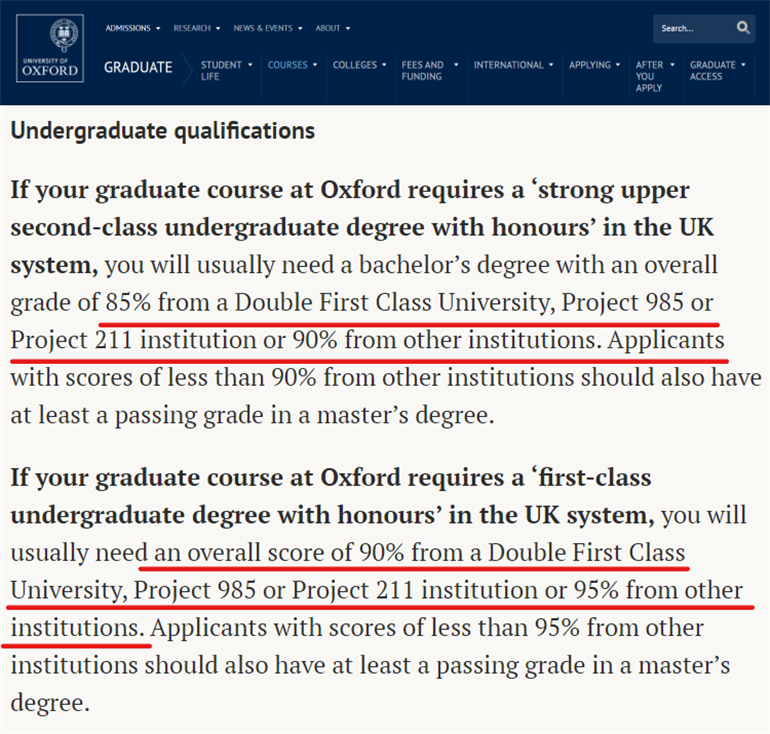Expand the Student Life dropdown arrow

[250, 65]
